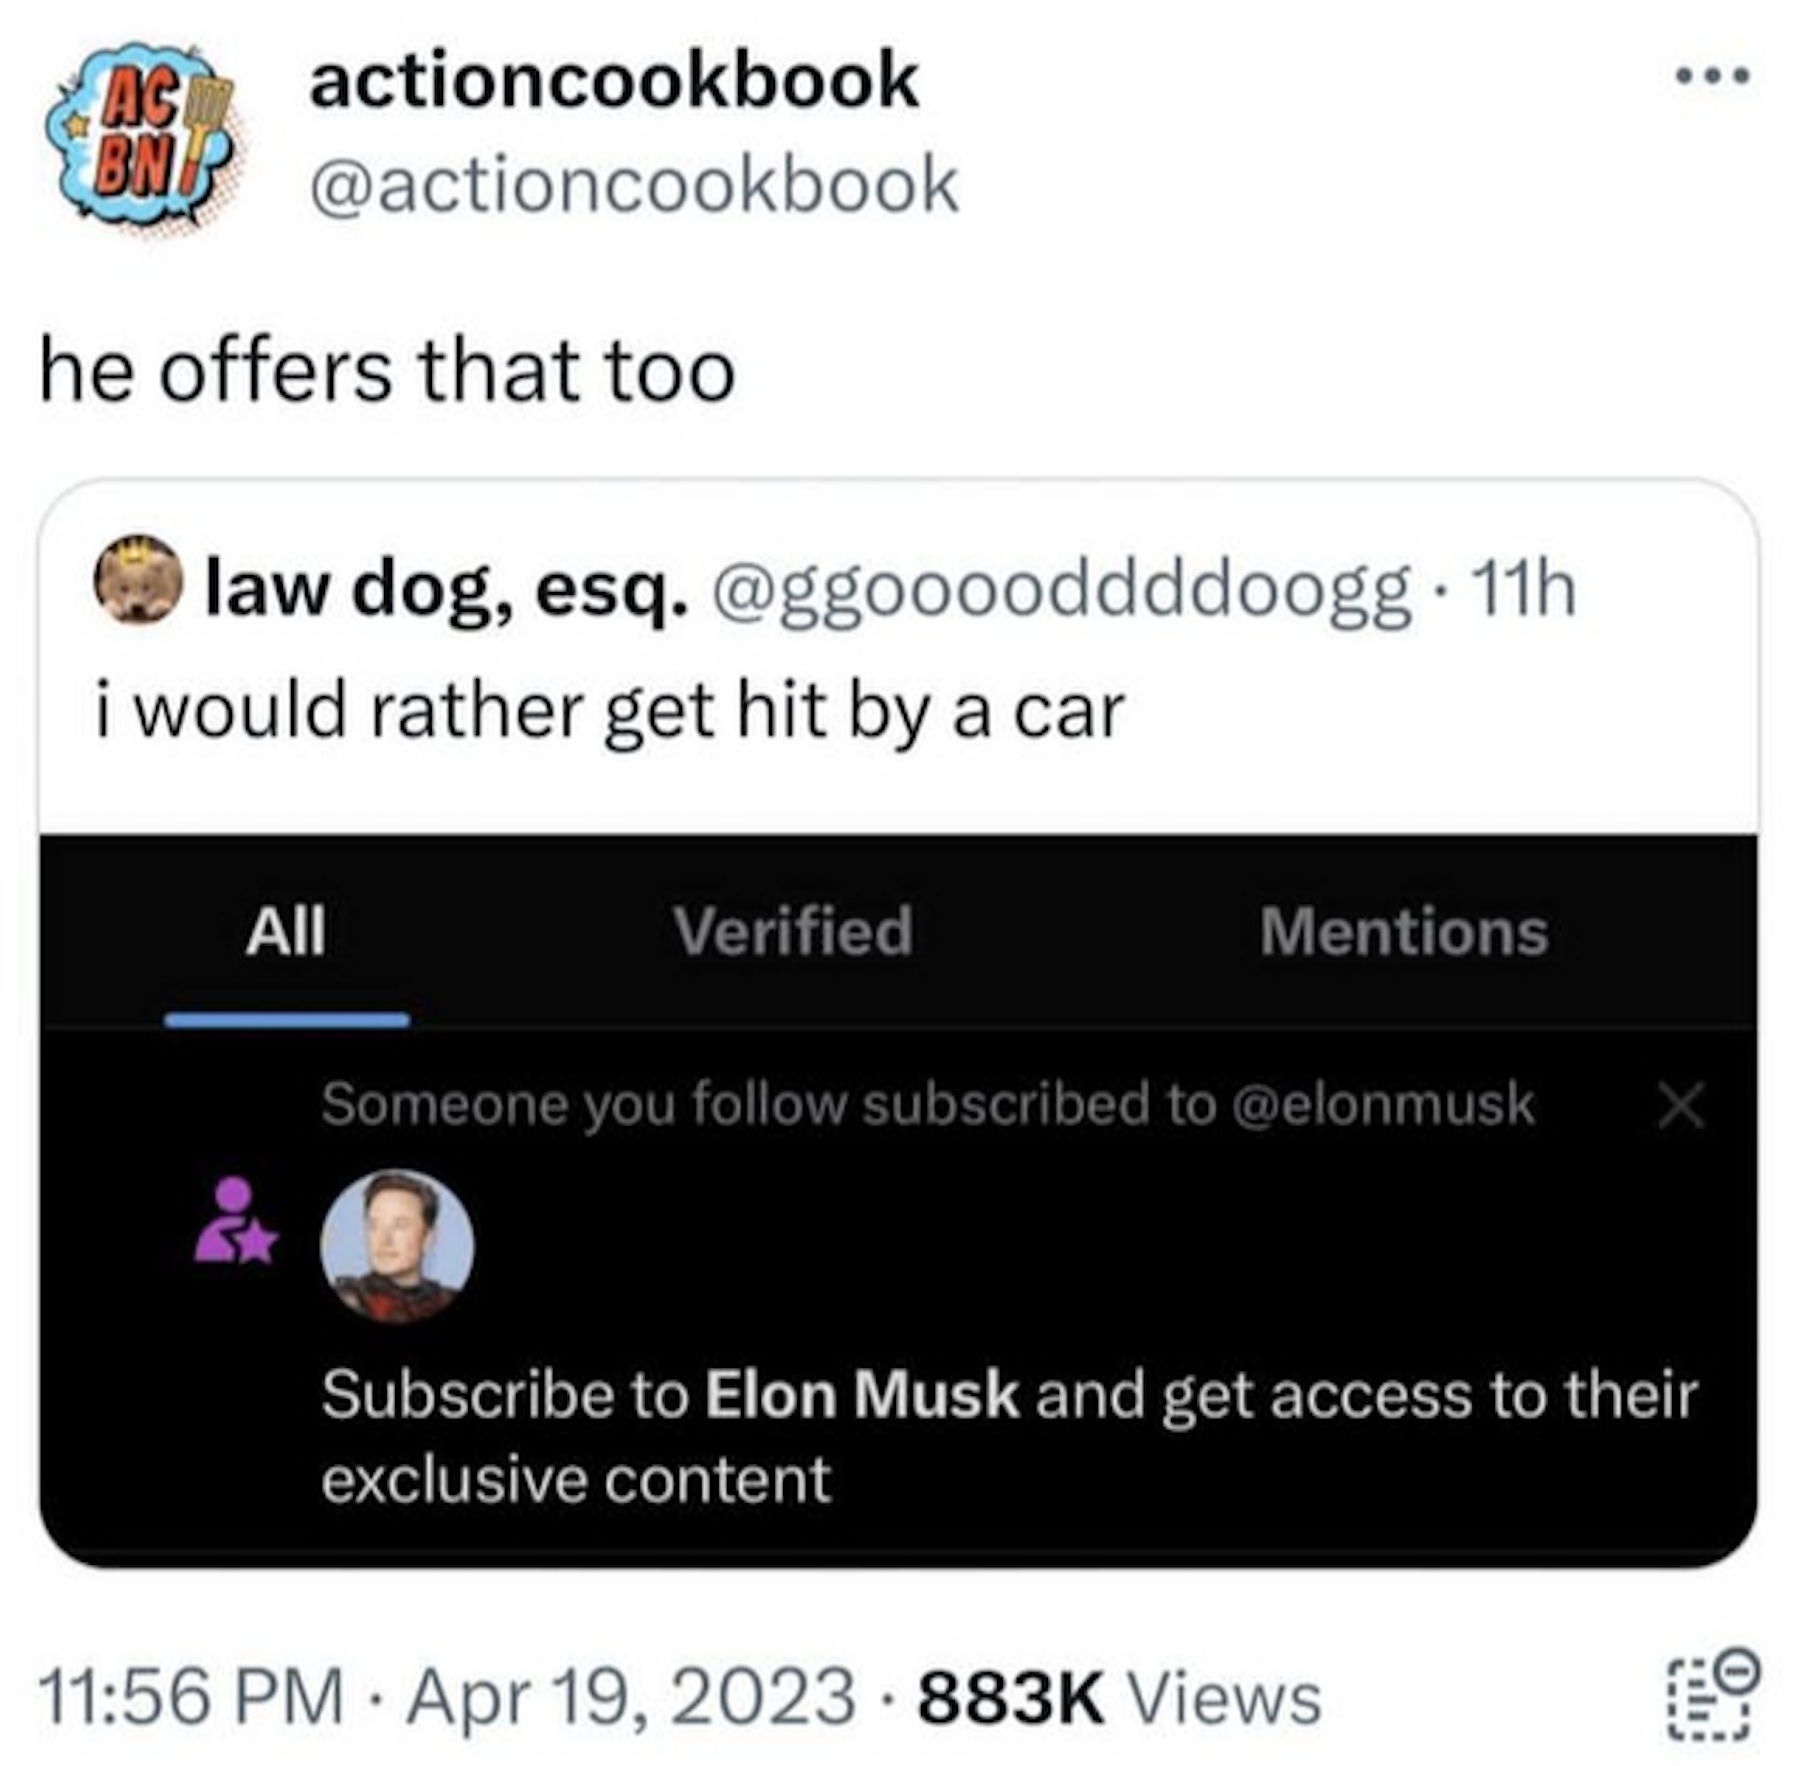Click "Someone you follow subscribed to @elonmusk" text
The image size is (1800, 1766).
coord(927,1105)
